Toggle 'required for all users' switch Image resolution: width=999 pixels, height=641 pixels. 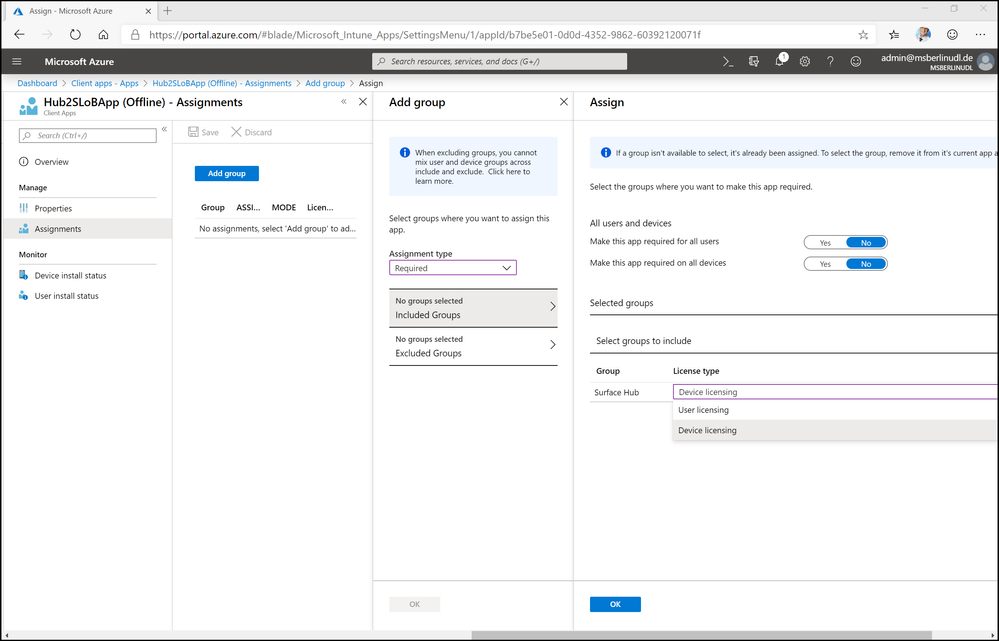845,242
